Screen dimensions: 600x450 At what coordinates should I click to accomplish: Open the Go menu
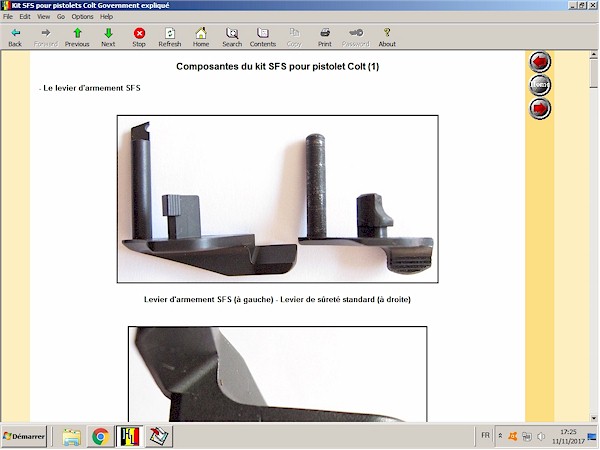click(x=61, y=16)
